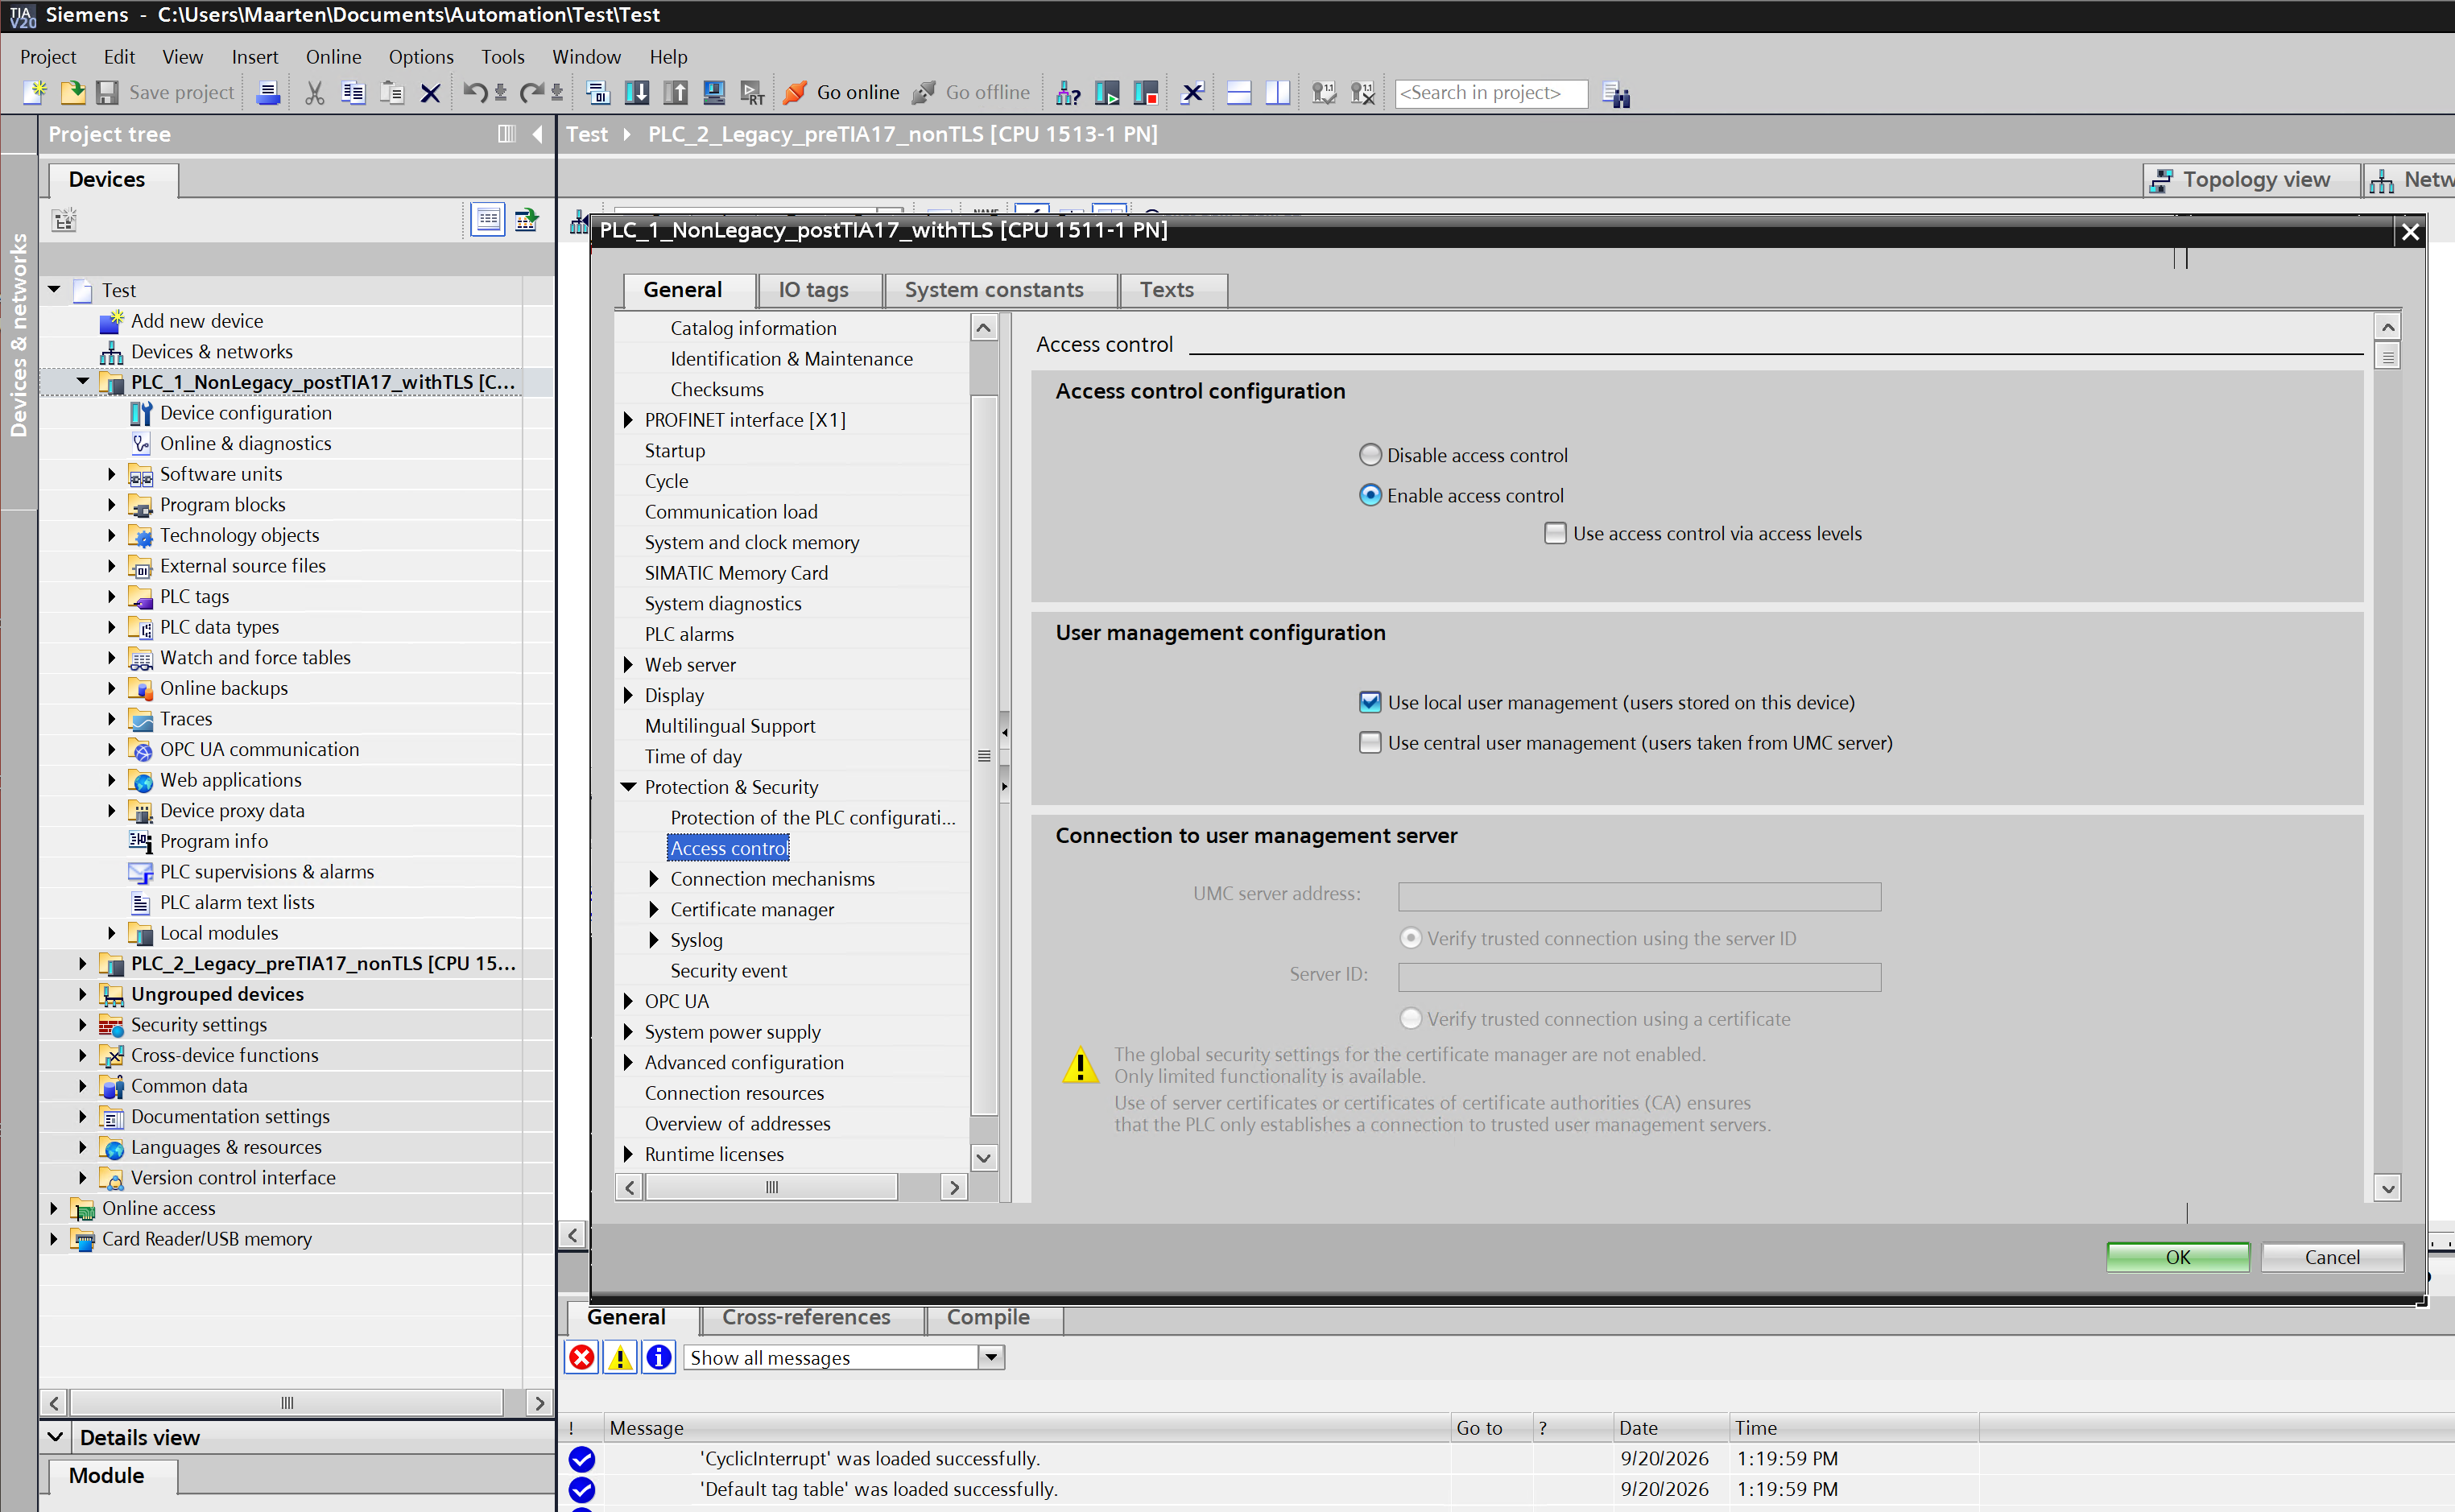Open Online & diagnostics in project tree
The height and width of the screenshot is (1512, 2455).
pos(246,444)
